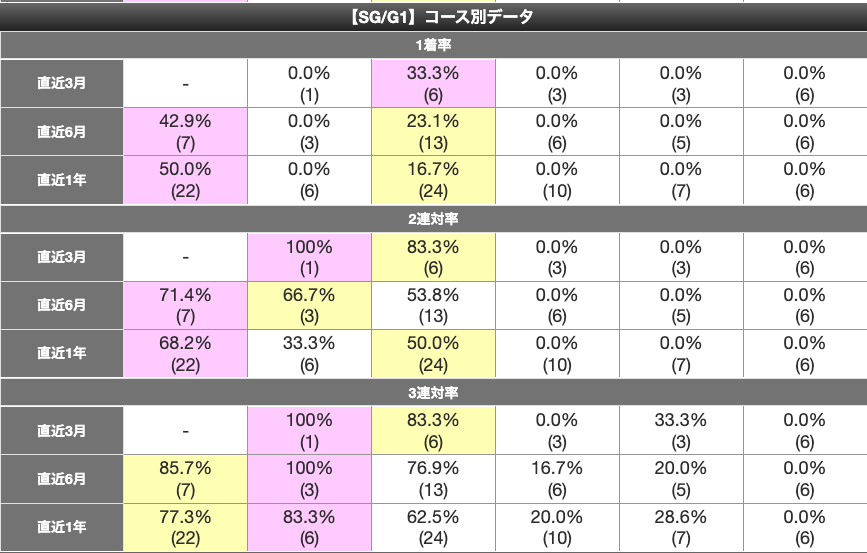The width and height of the screenshot is (867, 553).
Task: Click the pink 68.2% (22) cell
Action: pos(185,354)
